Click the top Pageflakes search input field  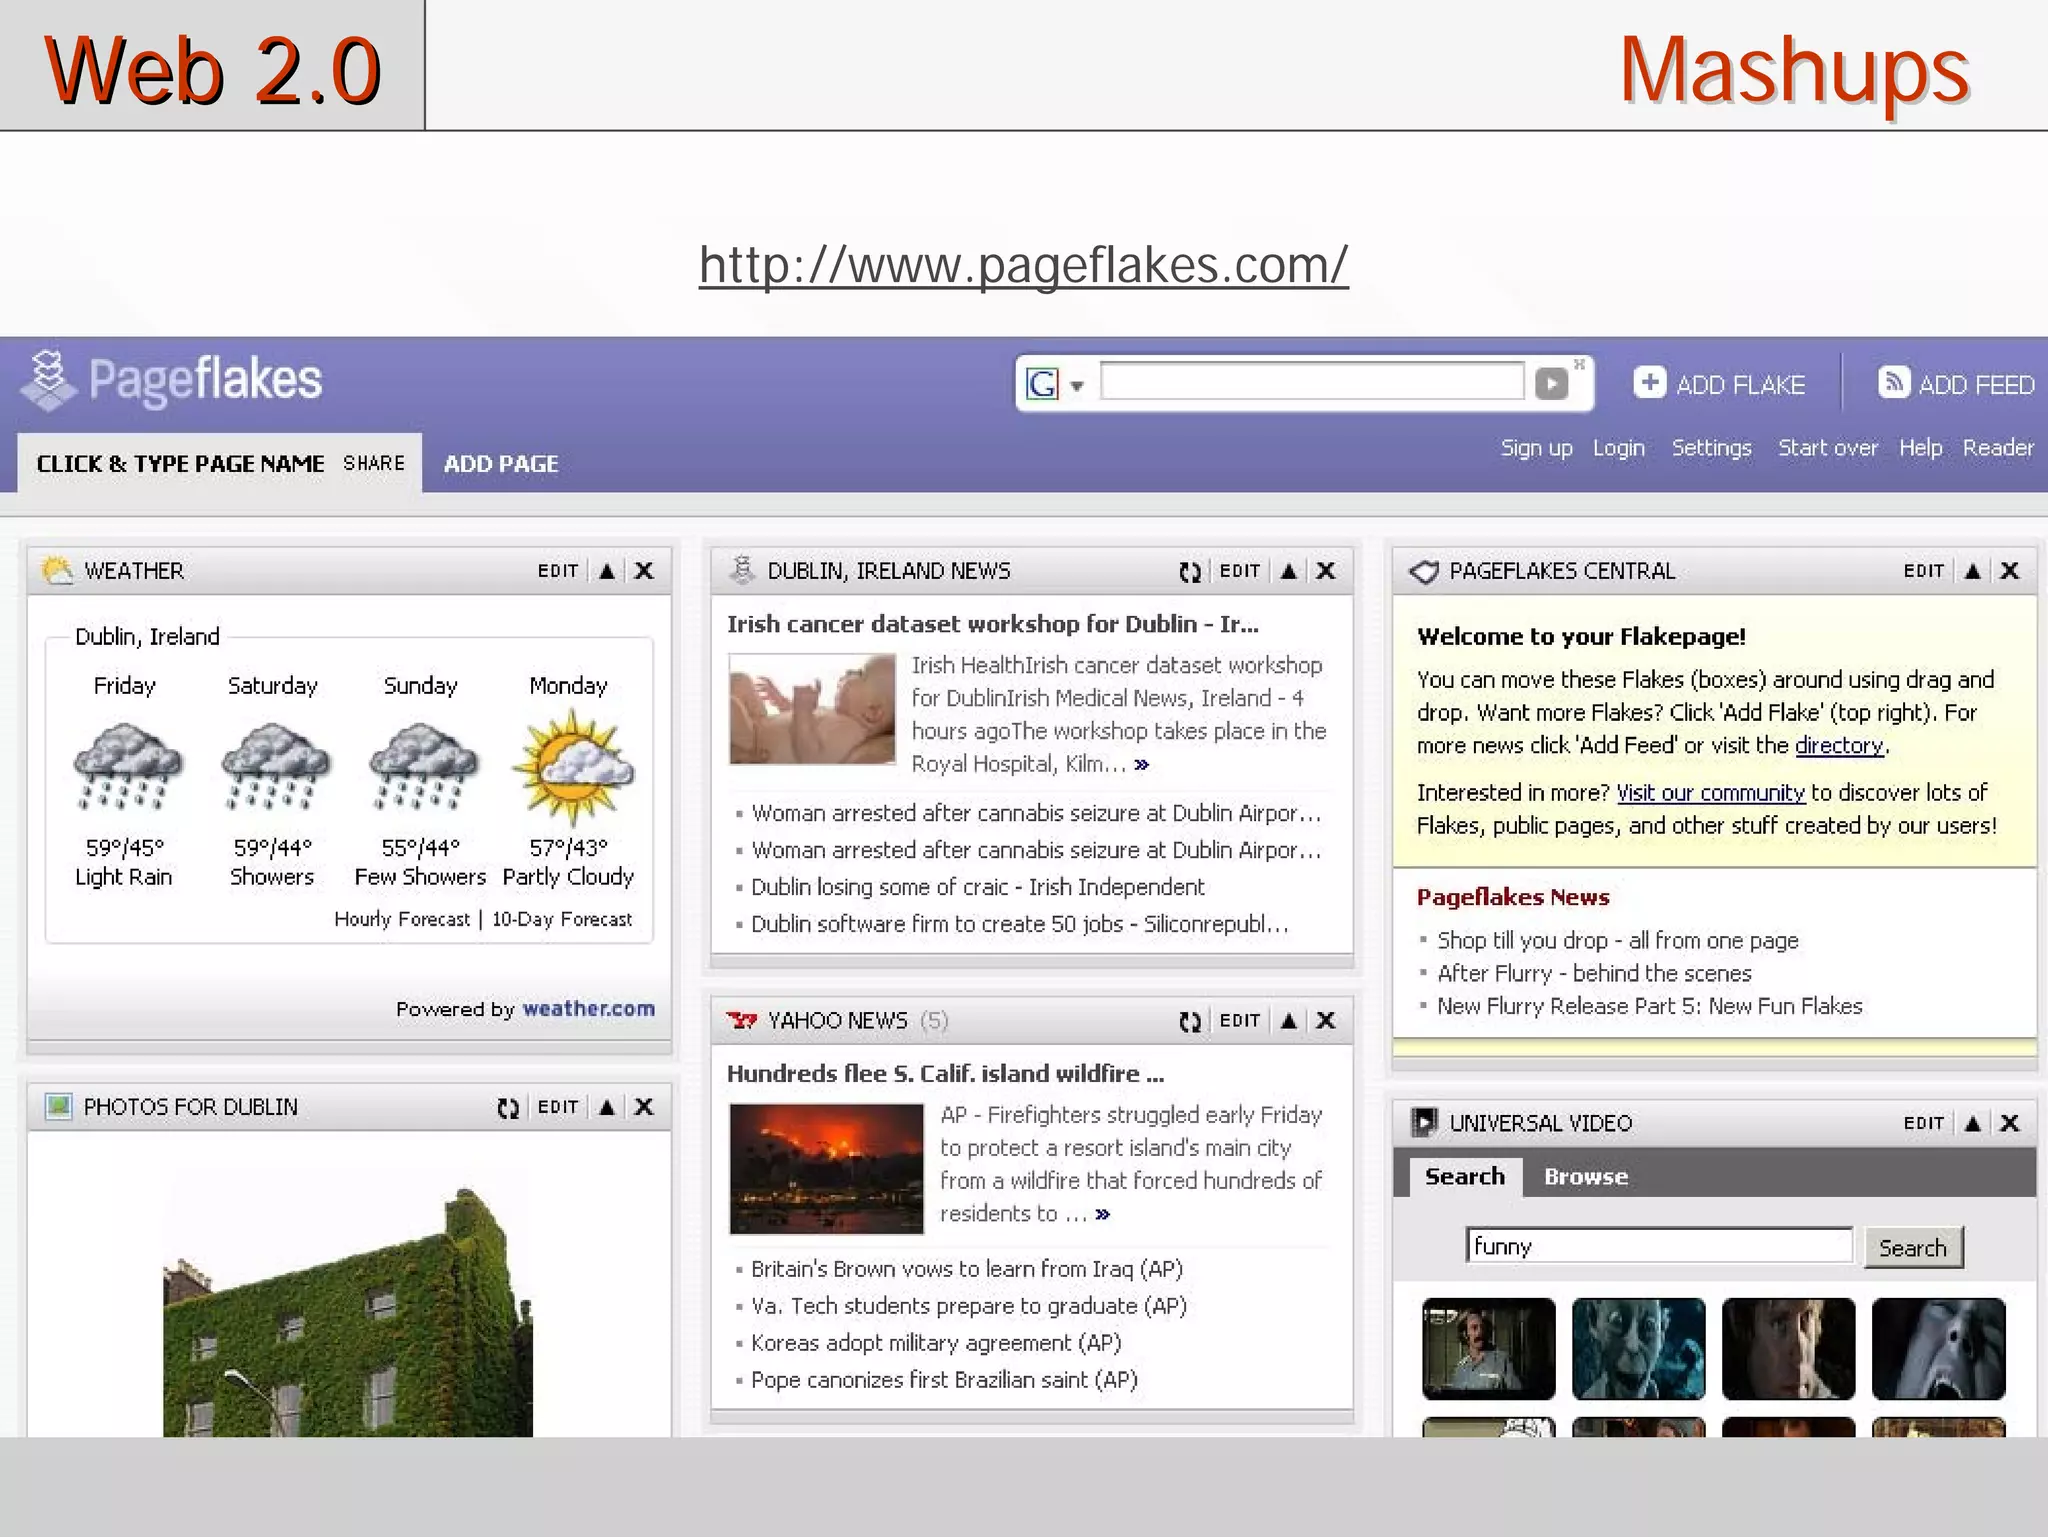tap(1311, 382)
